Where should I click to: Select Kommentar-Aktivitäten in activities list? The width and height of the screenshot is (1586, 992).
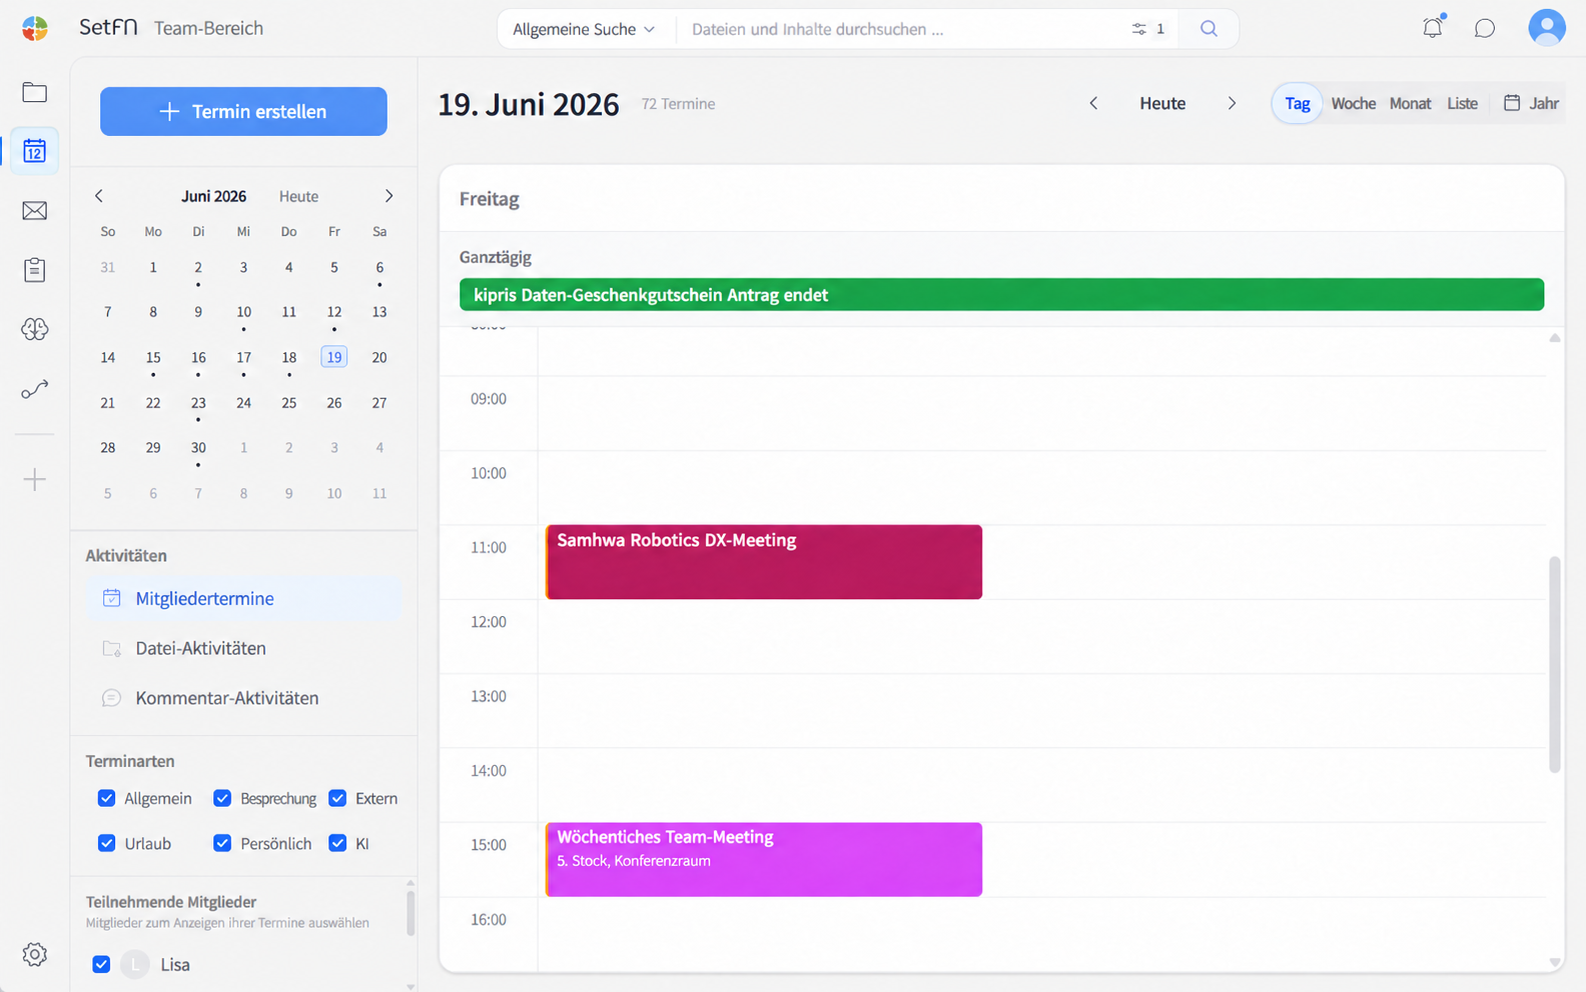(x=243, y=698)
